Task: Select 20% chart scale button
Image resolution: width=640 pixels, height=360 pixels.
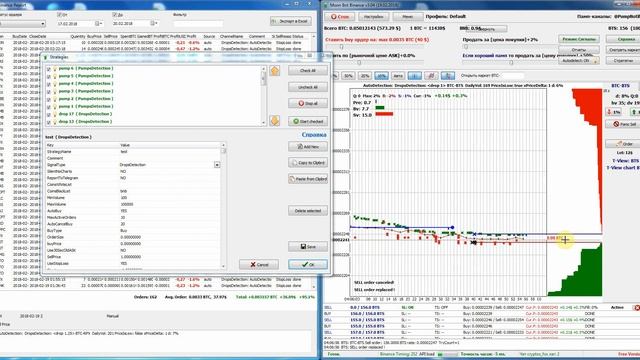Action: pos(364,76)
